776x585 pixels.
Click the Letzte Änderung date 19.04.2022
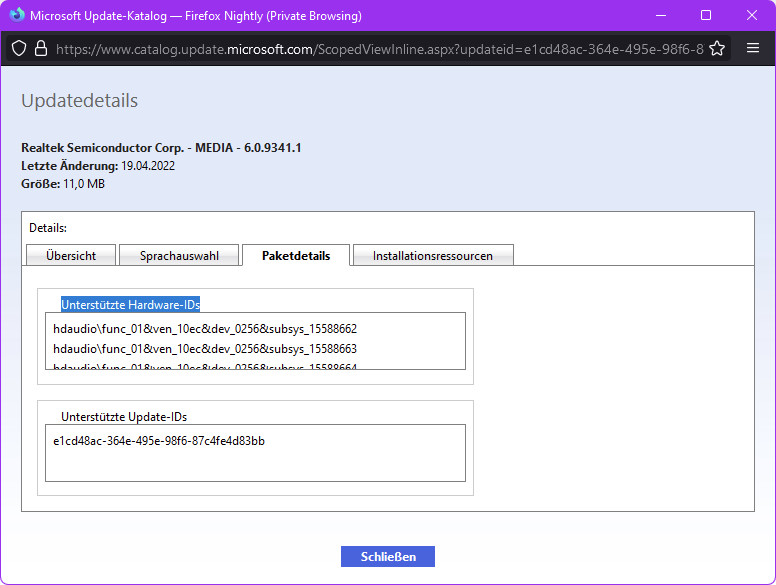tap(148, 166)
